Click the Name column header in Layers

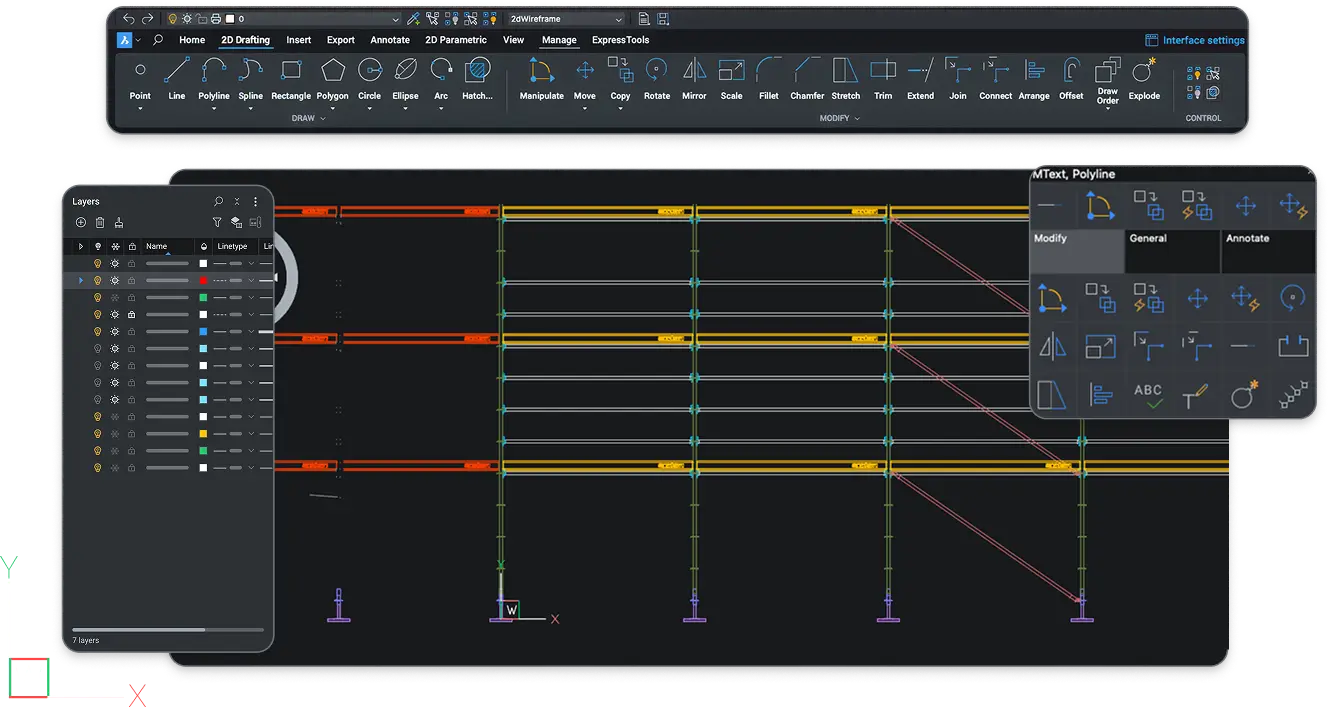coord(157,246)
